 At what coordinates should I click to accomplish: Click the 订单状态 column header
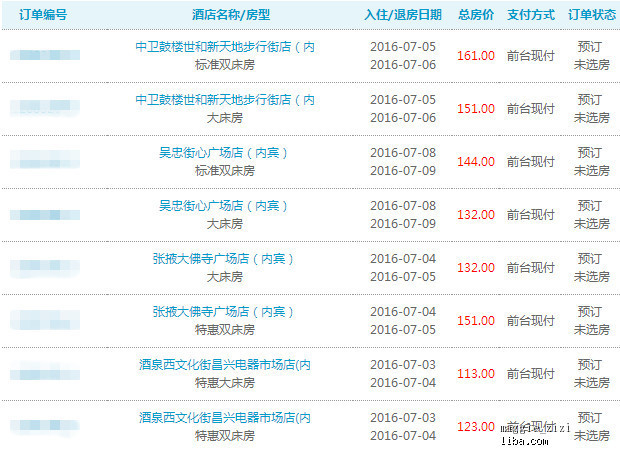tap(591, 15)
